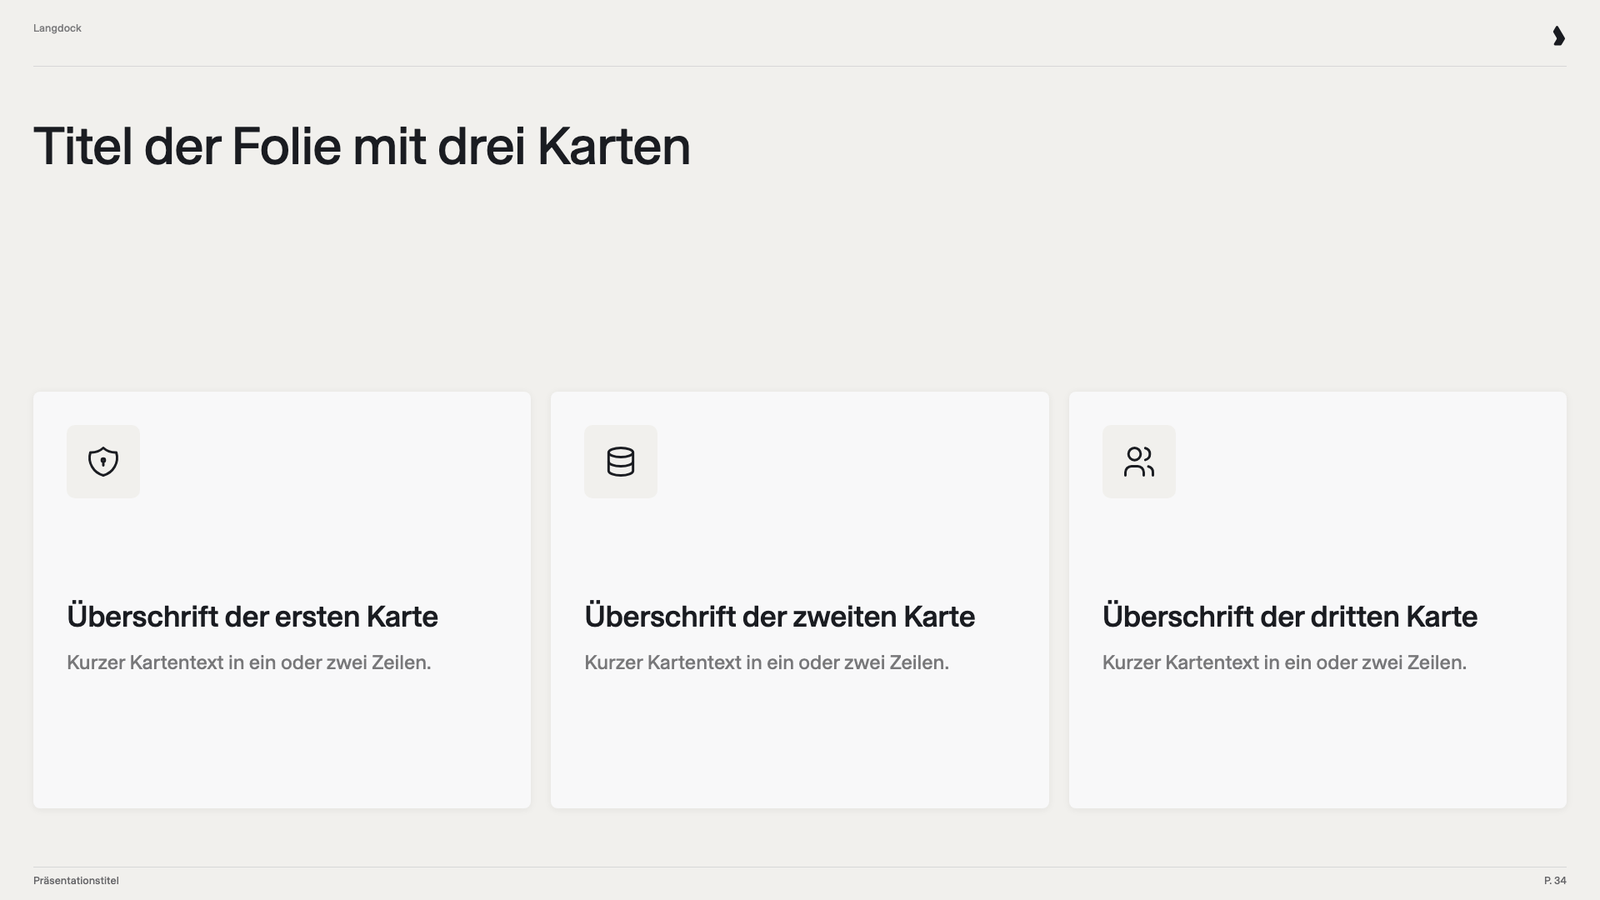Select the short card text under first card heading
Image resolution: width=1600 pixels, height=900 pixels.
coord(249,662)
